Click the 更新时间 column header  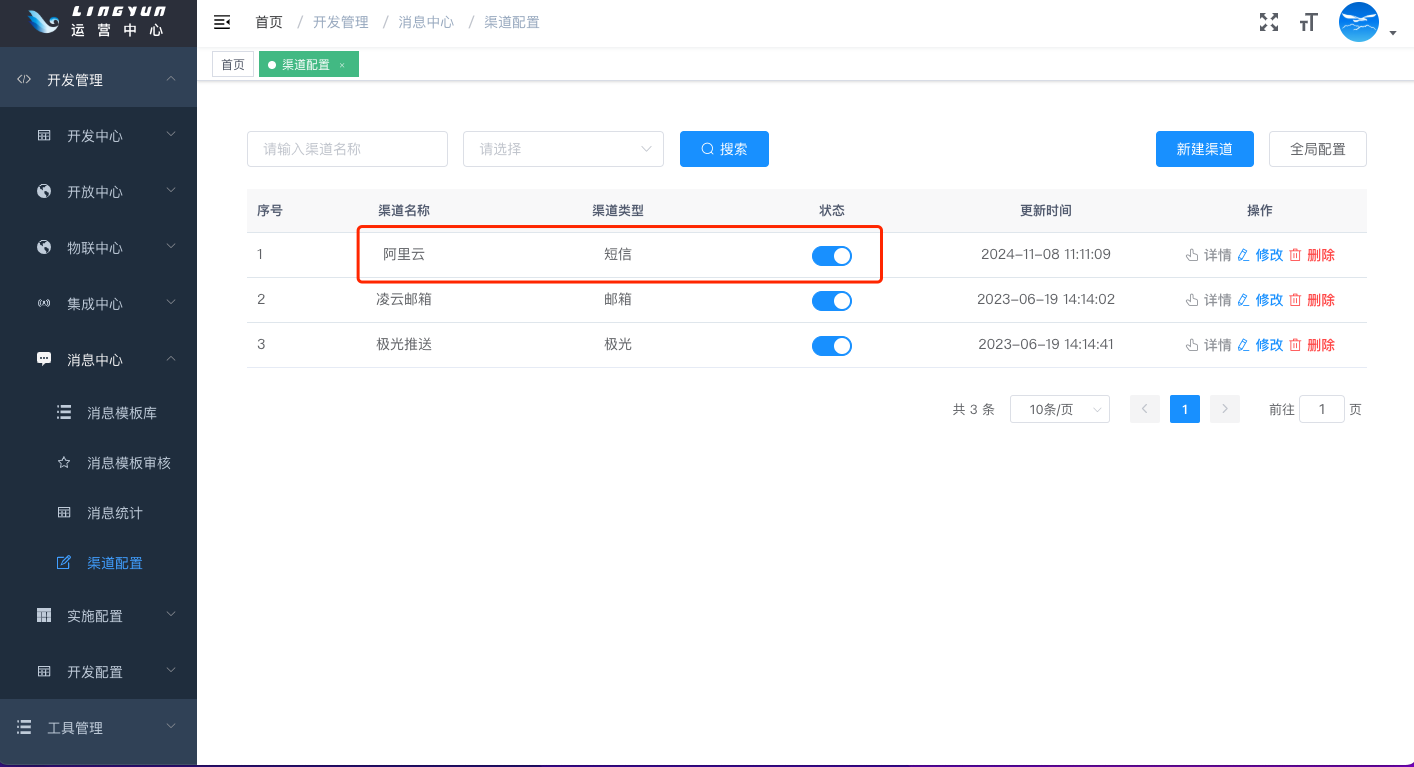(1046, 211)
